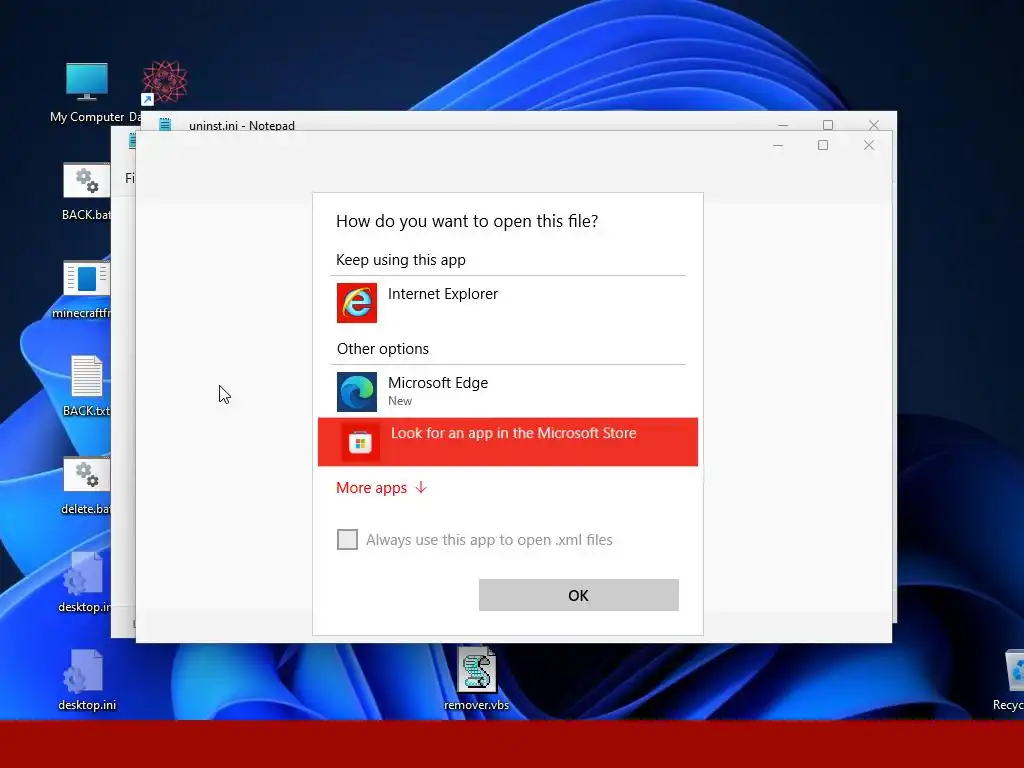Close the uninst.ini Notepad window
Screen dimensions: 1024x768
tap(874, 125)
